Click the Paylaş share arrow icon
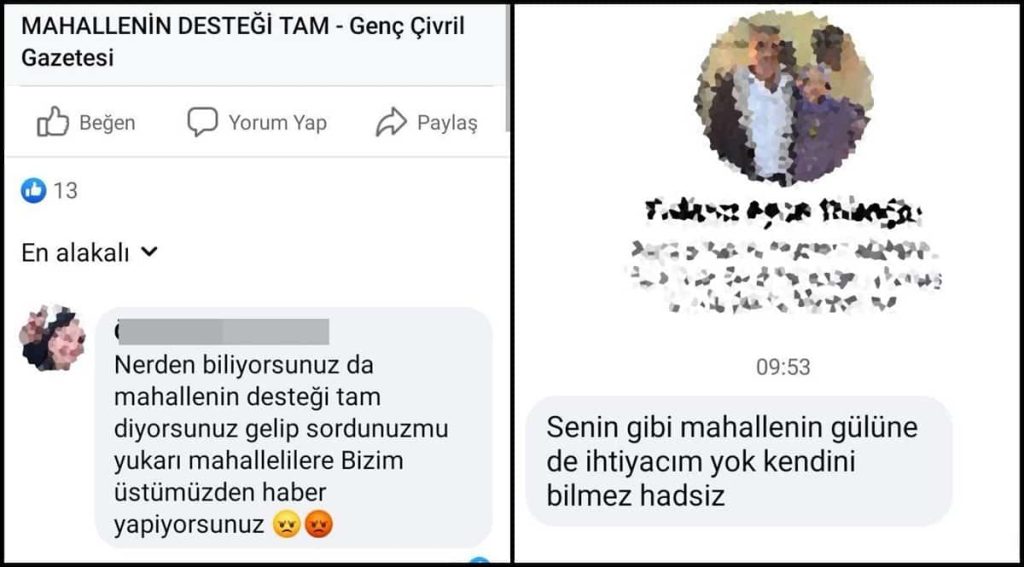Screen dimensions: 1024x567 coord(391,123)
